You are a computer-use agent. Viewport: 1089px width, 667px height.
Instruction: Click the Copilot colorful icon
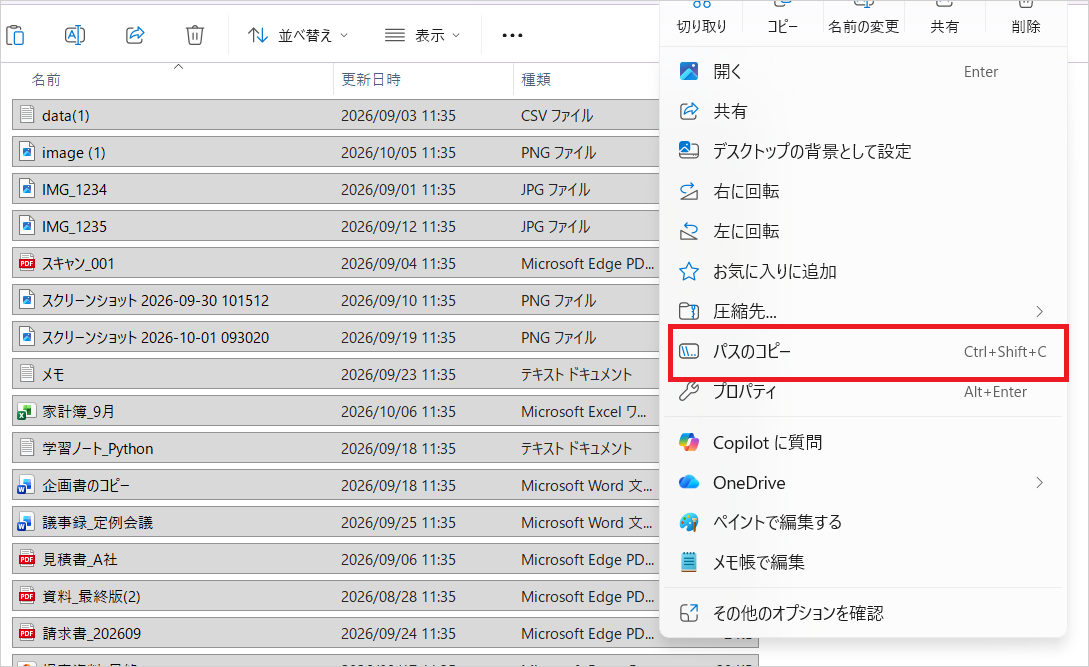pyautogui.click(x=689, y=442)
